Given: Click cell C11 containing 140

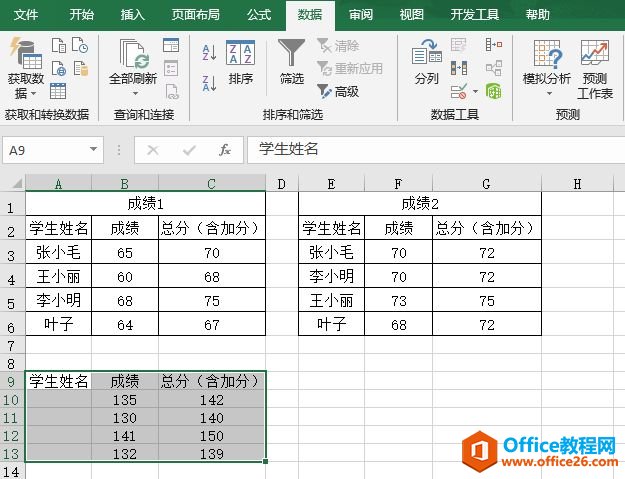Looking at the screenshot, I should (x=212, y=418).
